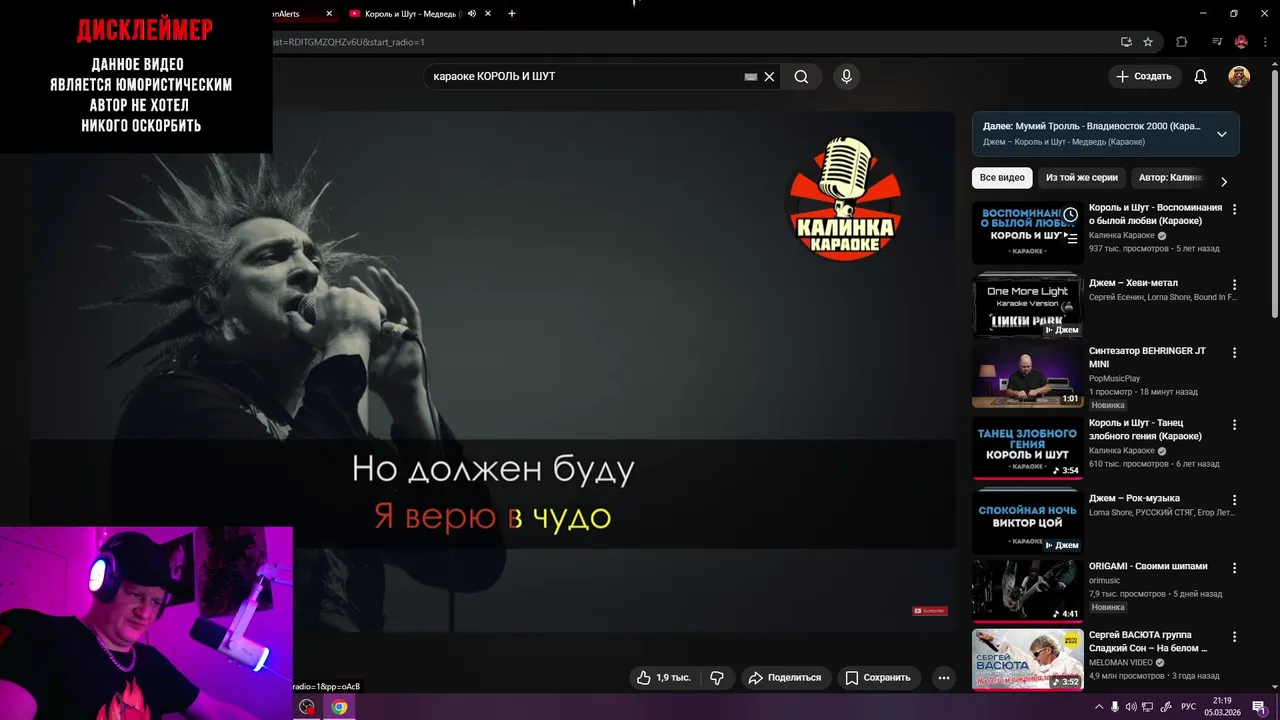Click the install app icon in address bar
This screenshot has width=1280, height=720.
[x=1126, y=42]
